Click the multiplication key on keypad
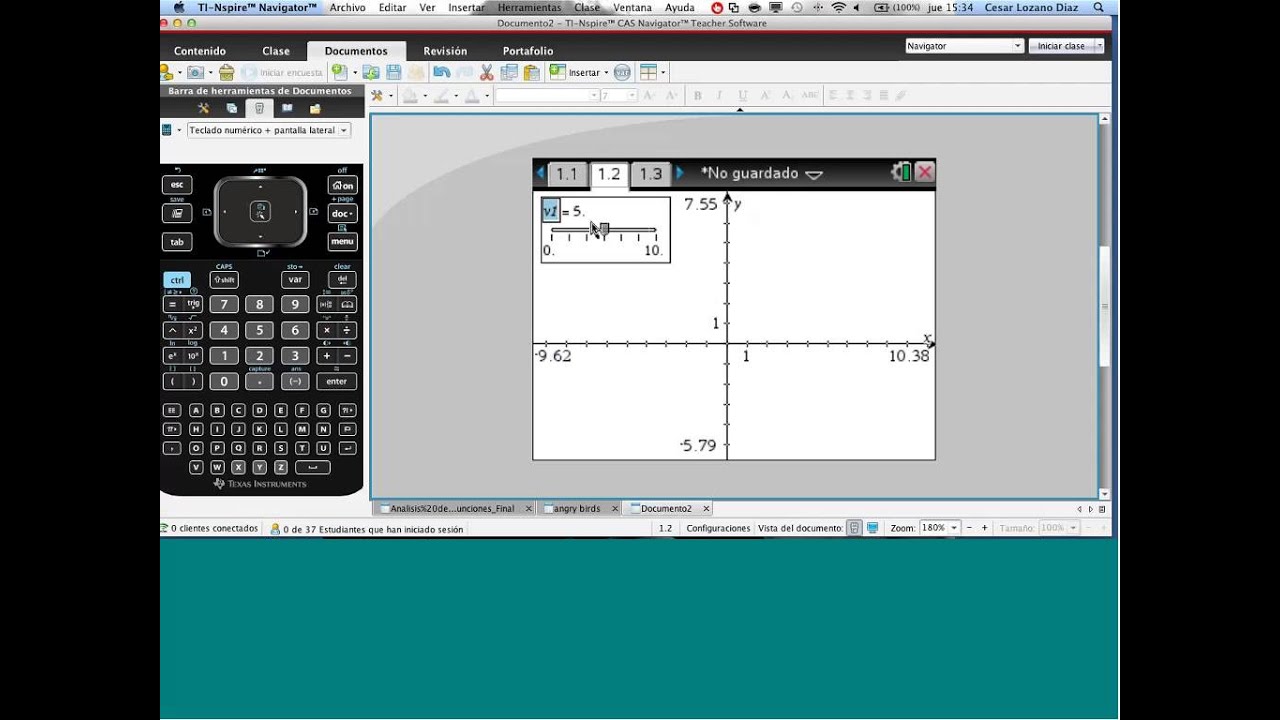1280x720 pixels. (x=326, y=329)
